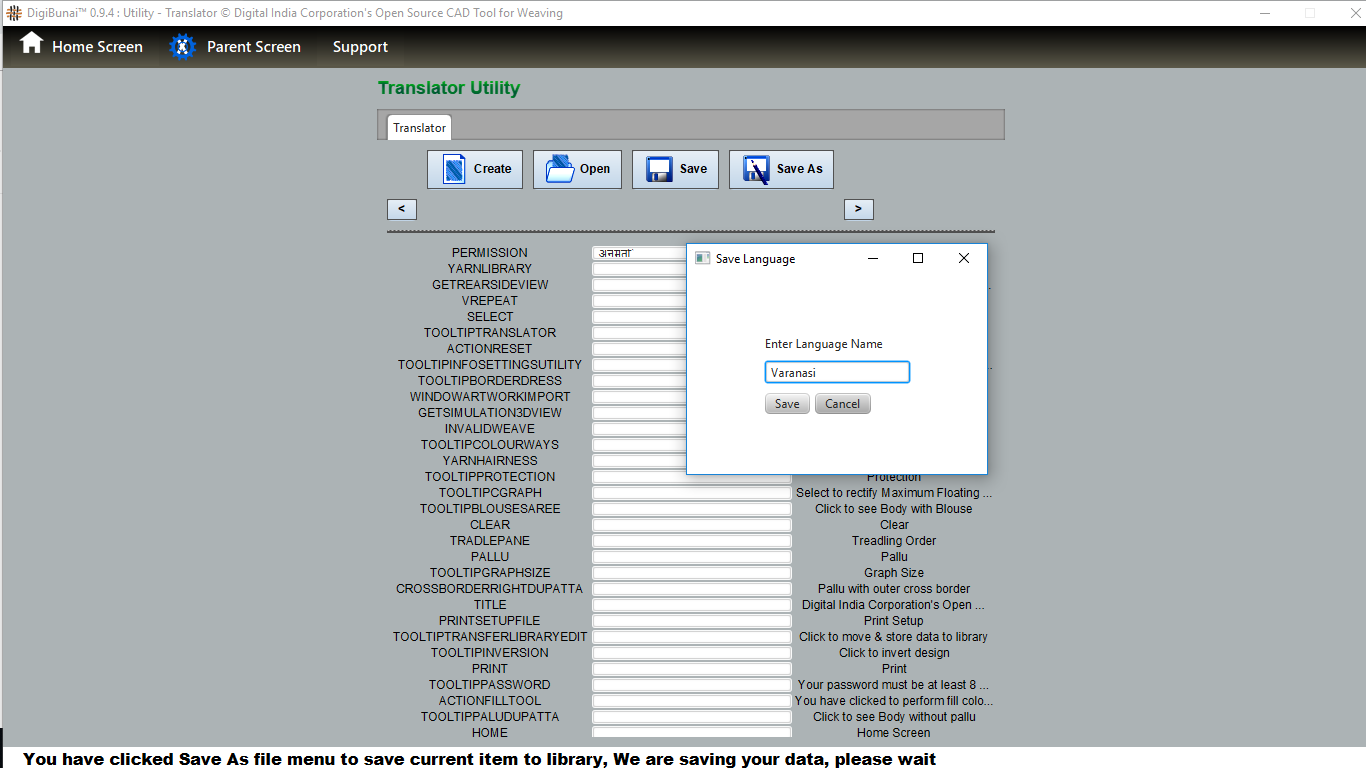The image size is (1366, 768).
Task: Click the PALLU translation input field
Action: 691,557
